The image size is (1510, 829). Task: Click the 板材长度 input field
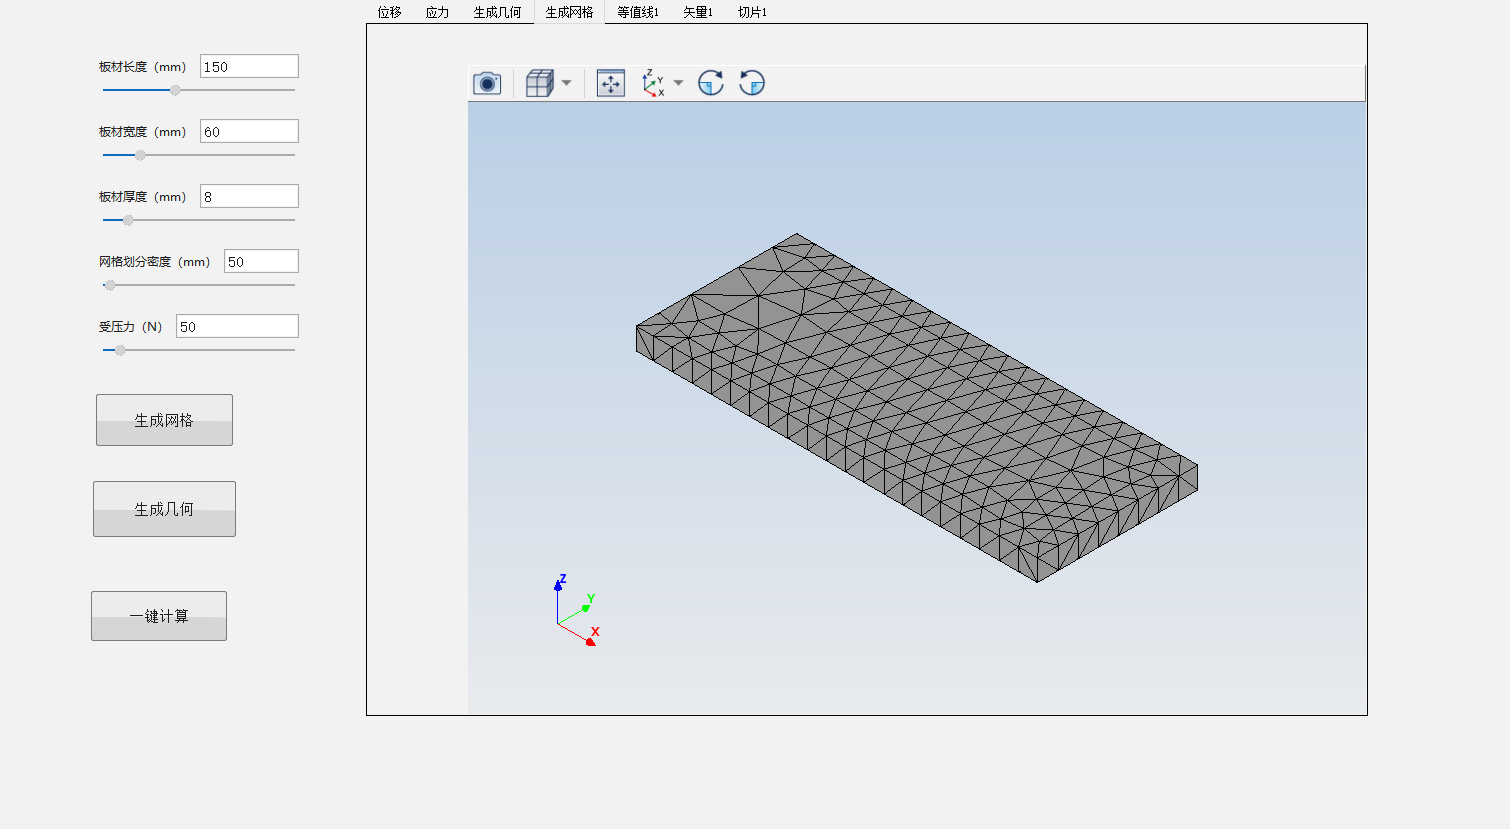(249, 66)
